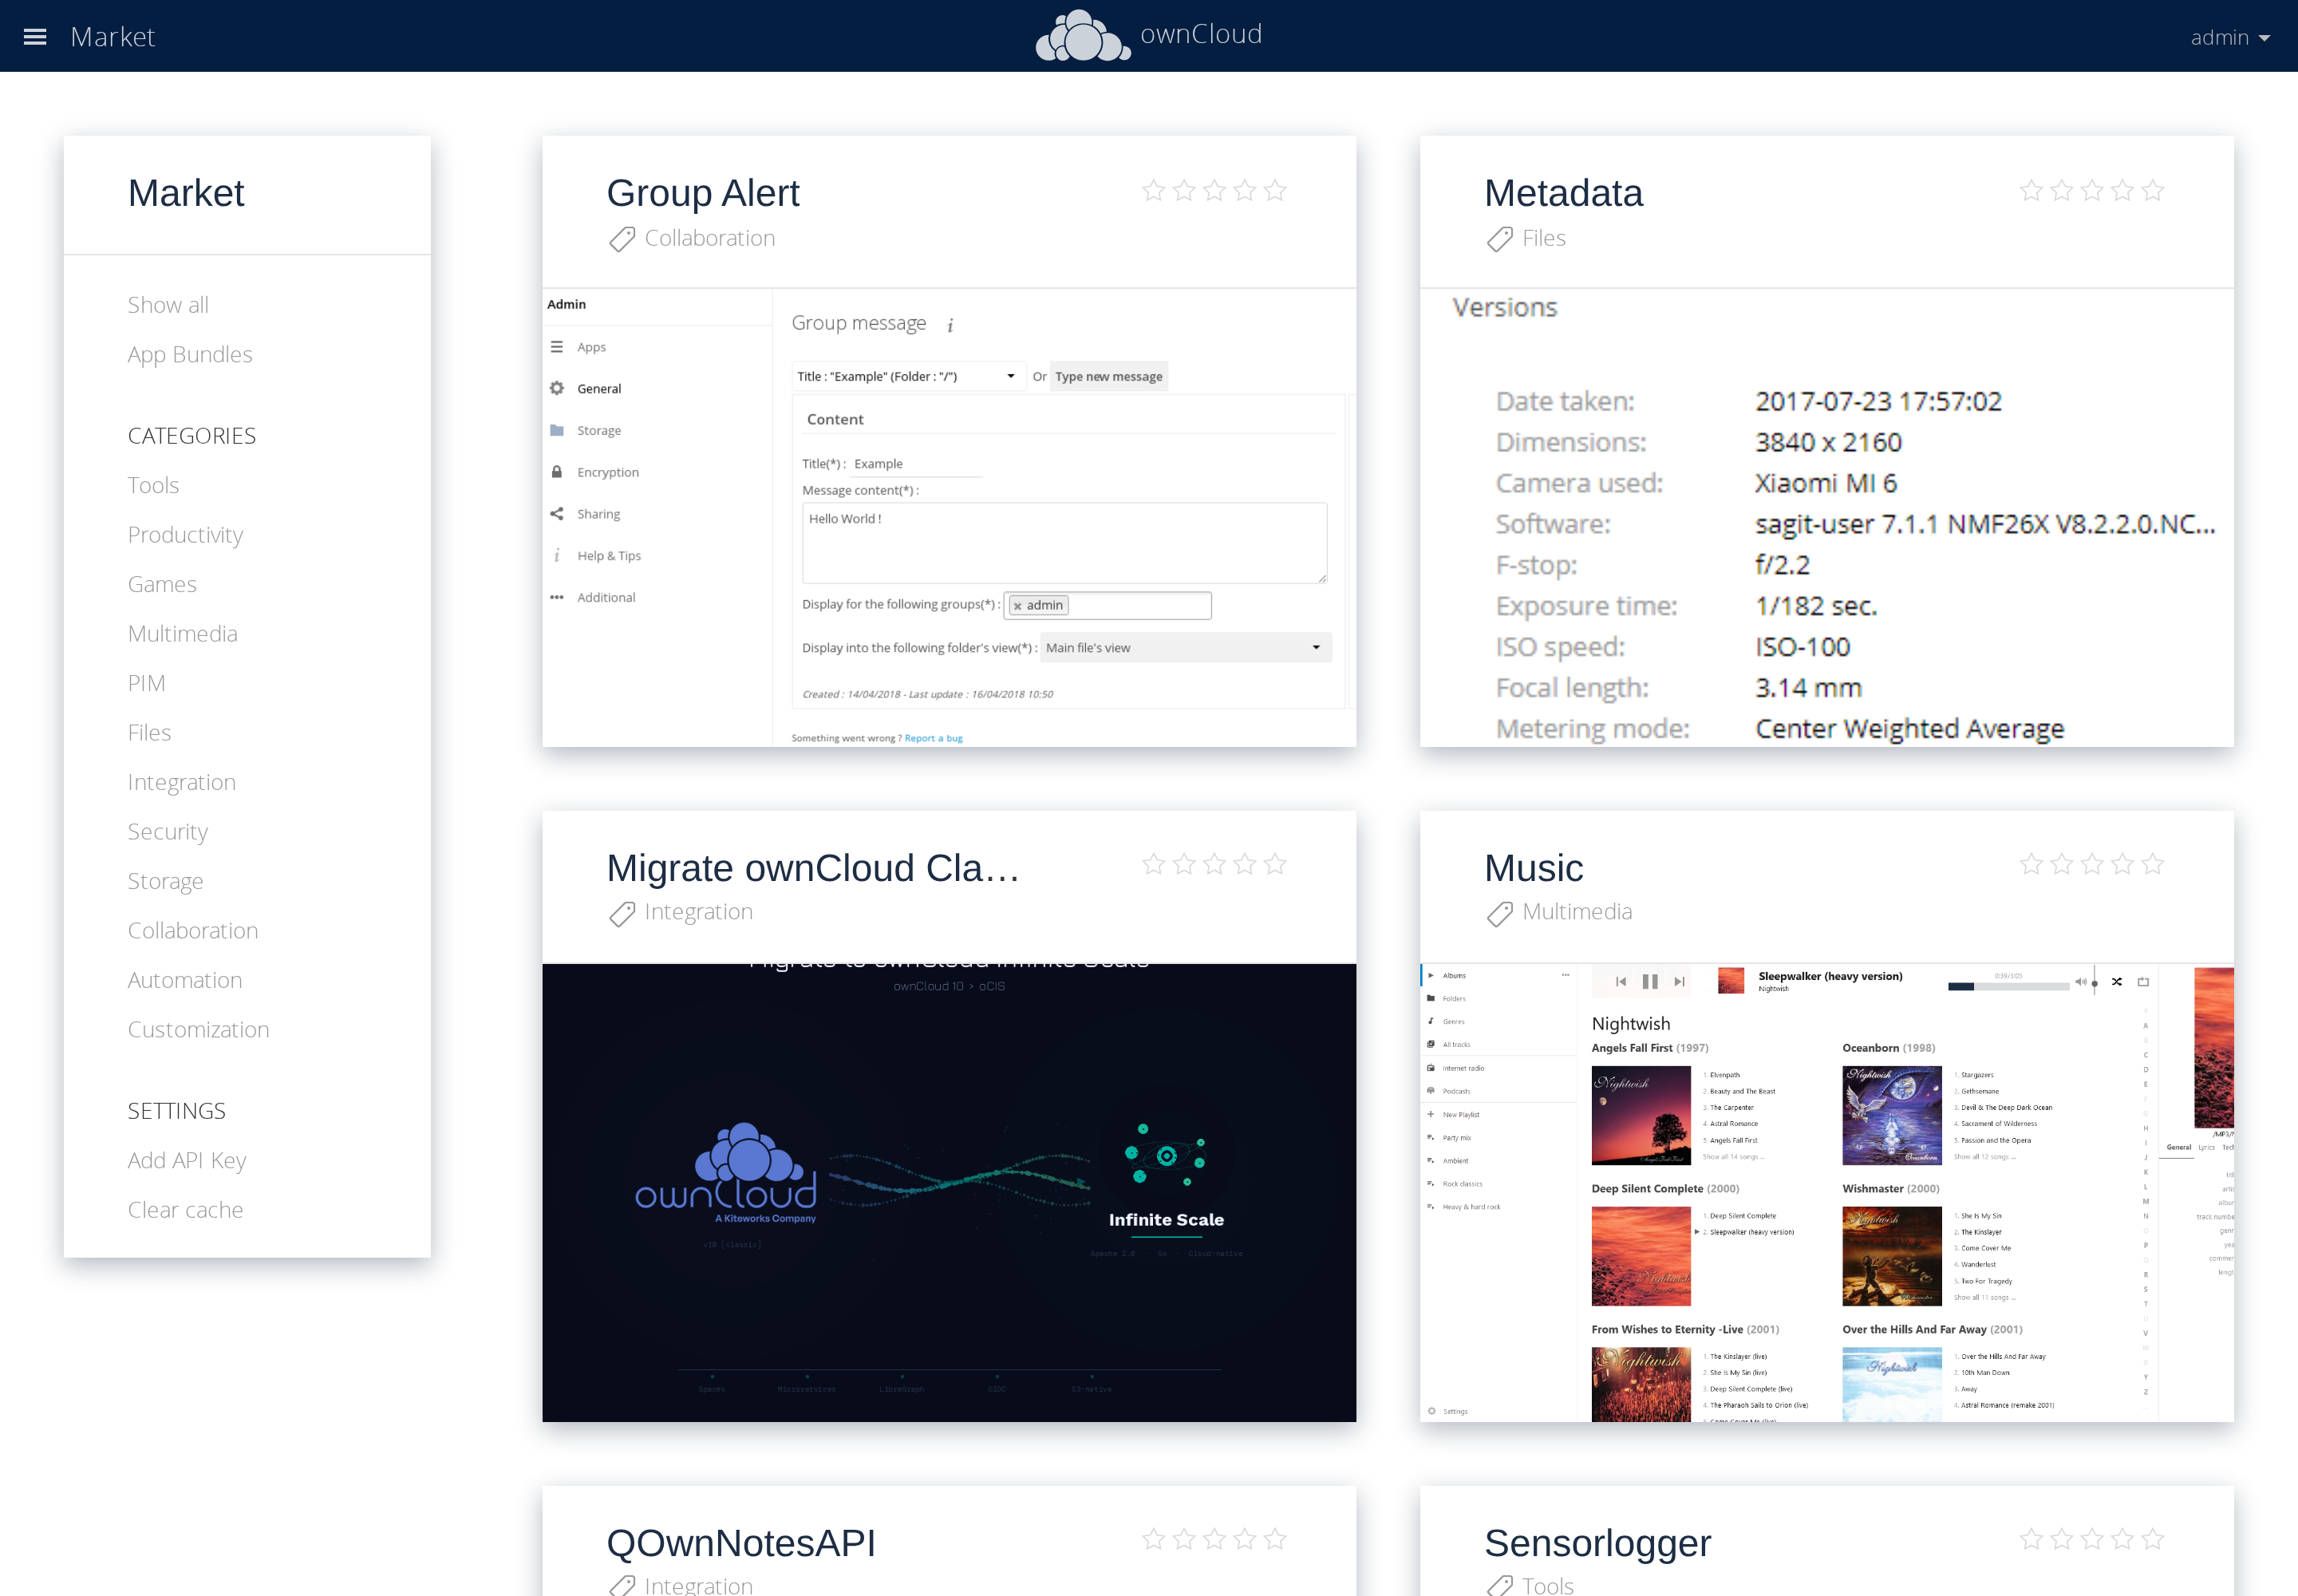The image size is (2298, 1596).
Task: Open the Music app title
Action: (1533, 868)
